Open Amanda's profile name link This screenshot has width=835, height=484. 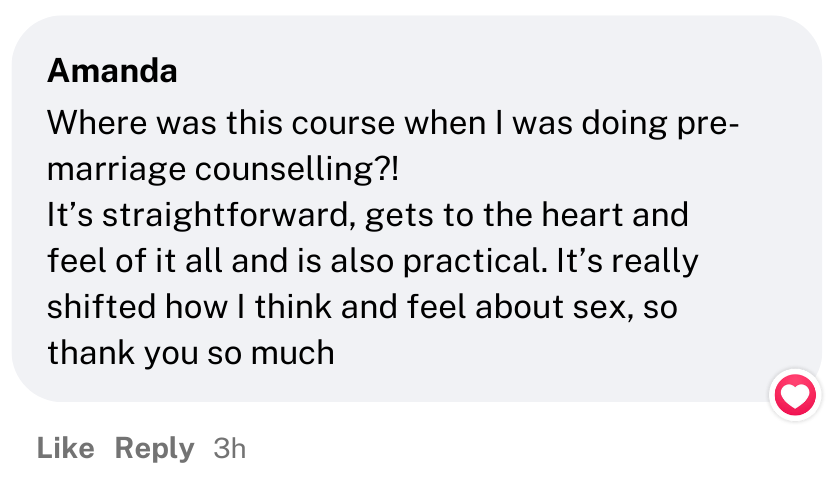pos(112,71)
